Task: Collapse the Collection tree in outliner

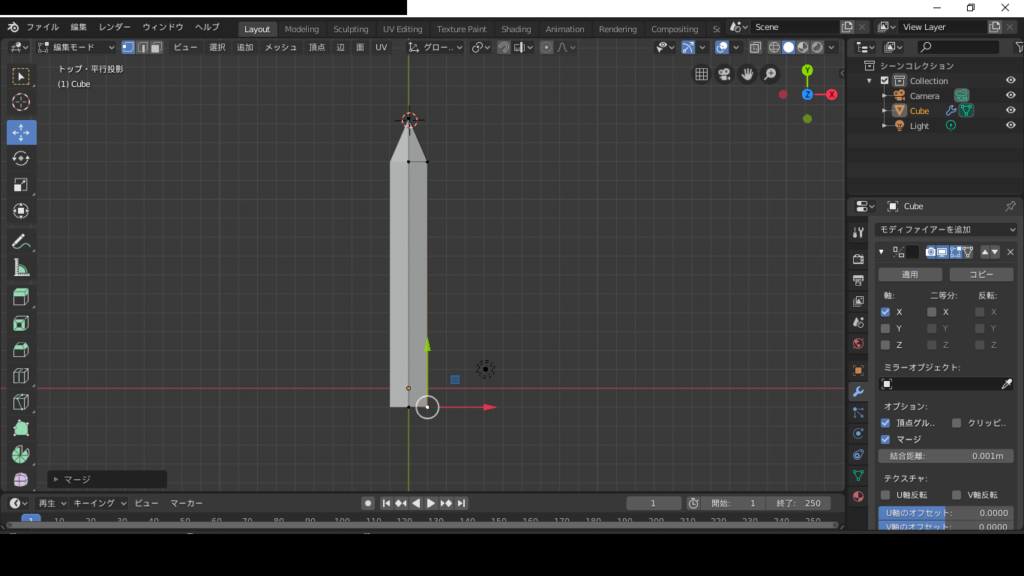Action: click(x=871, y=81)
